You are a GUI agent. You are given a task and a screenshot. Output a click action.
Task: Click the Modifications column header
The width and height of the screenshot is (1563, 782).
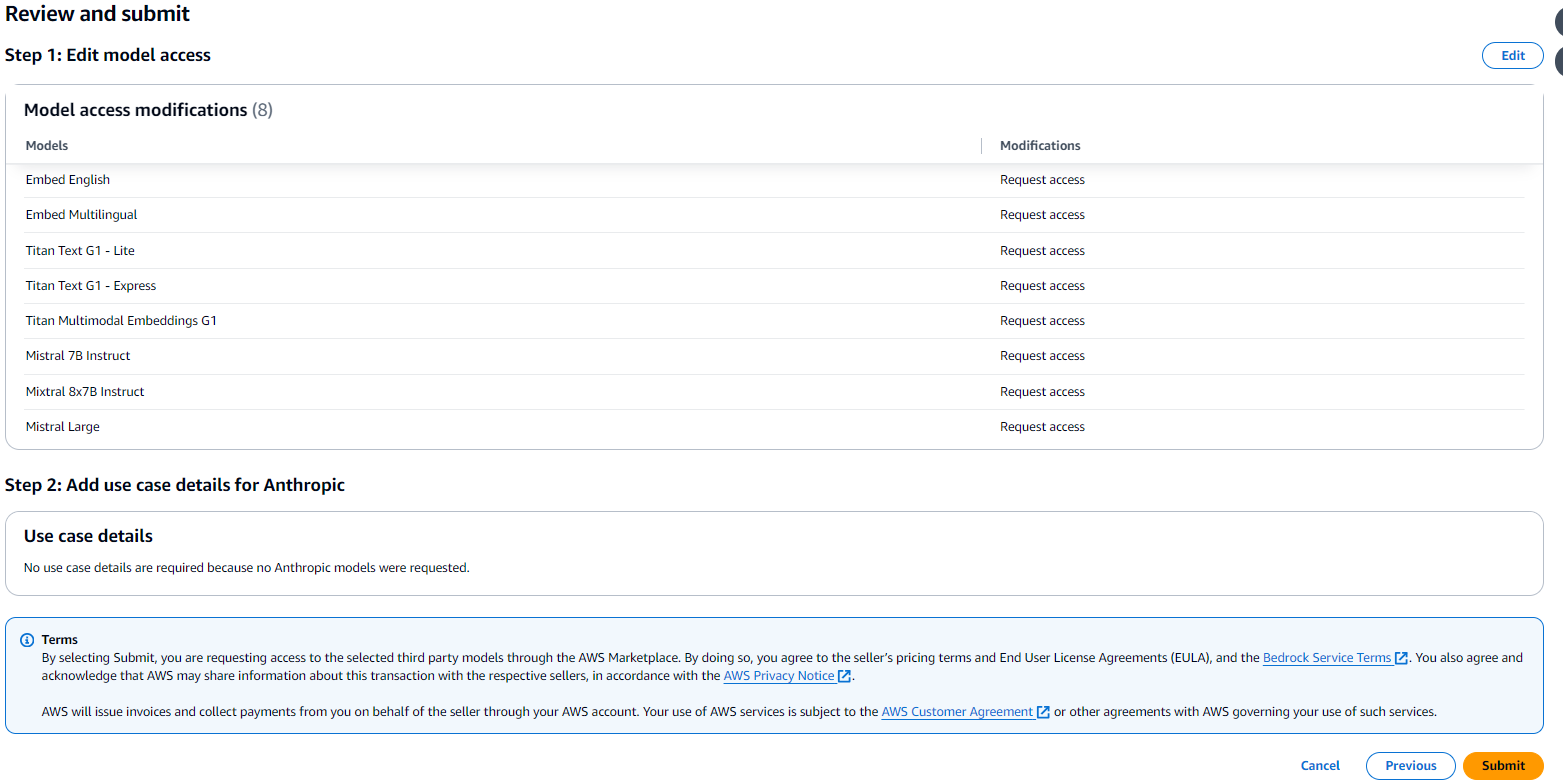(x=1040, y=146)
